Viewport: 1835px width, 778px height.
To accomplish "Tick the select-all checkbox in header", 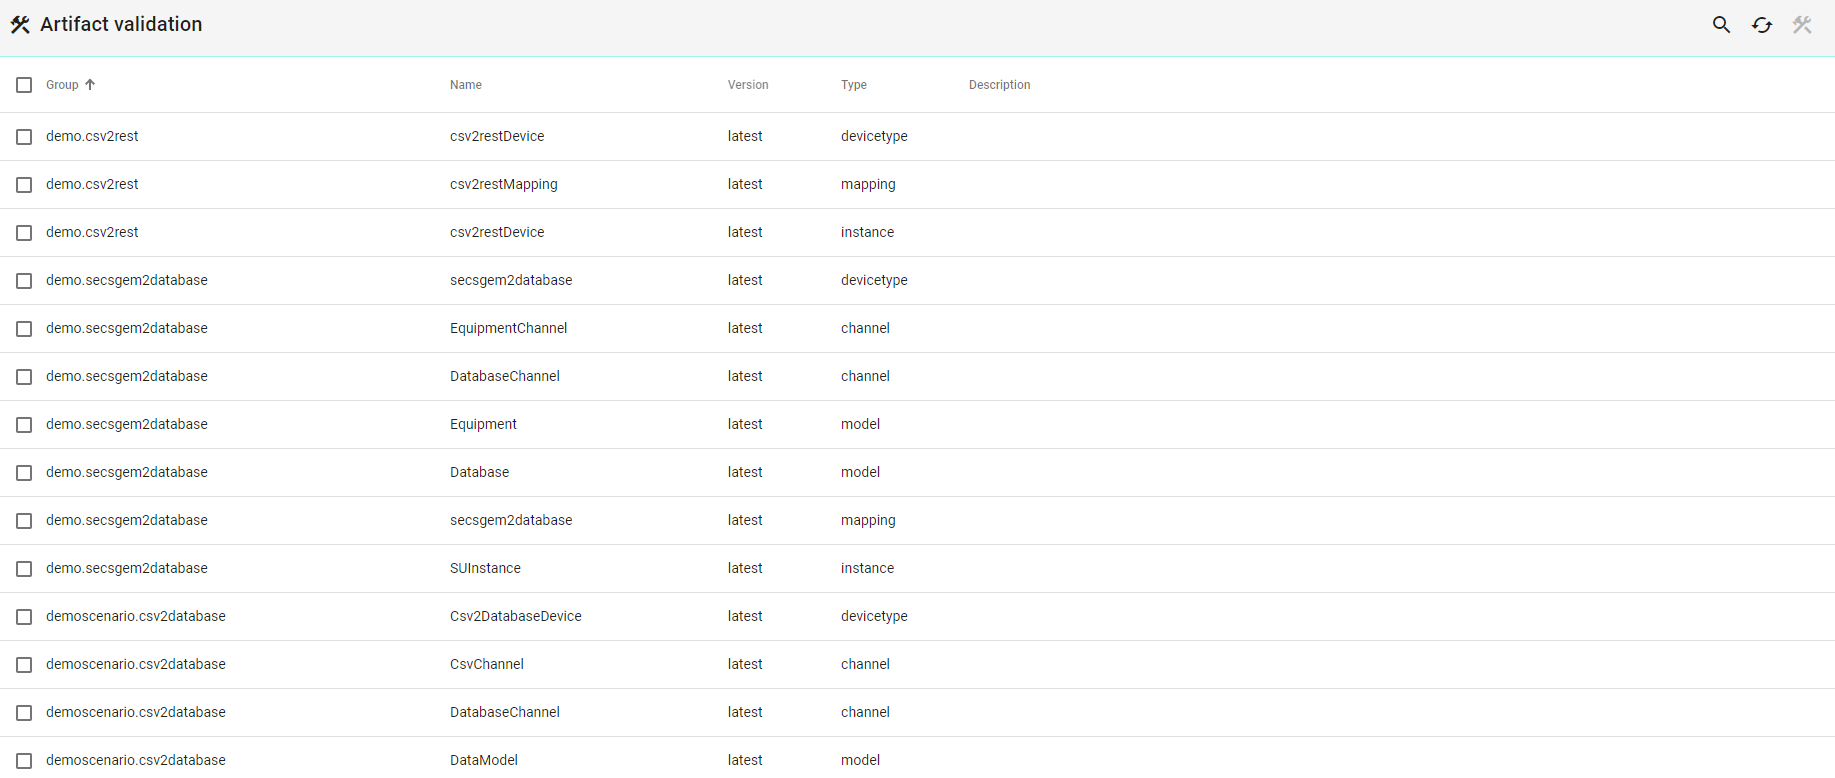I will click(24, 85).
